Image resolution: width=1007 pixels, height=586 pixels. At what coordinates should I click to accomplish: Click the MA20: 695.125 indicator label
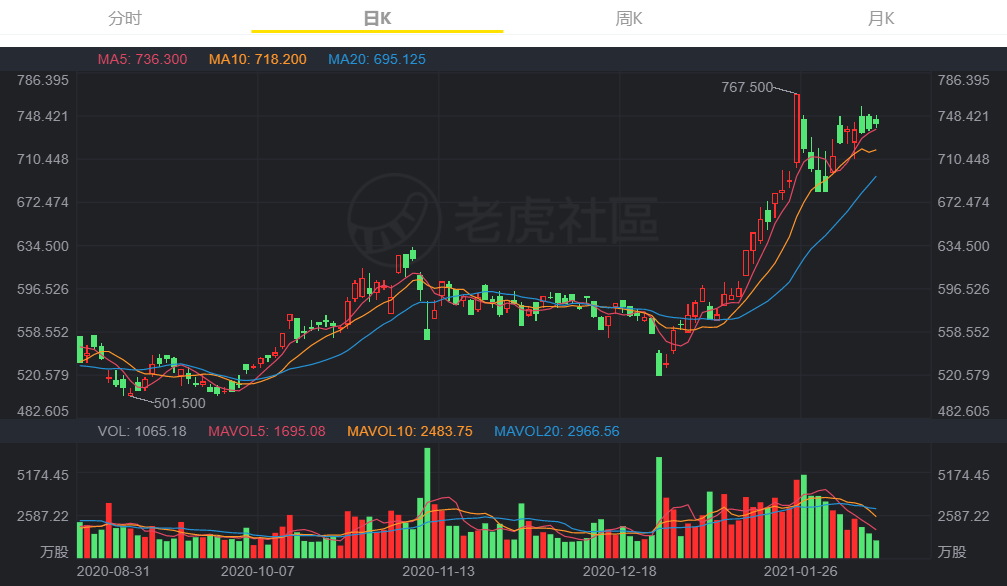[x=377, y=59]
